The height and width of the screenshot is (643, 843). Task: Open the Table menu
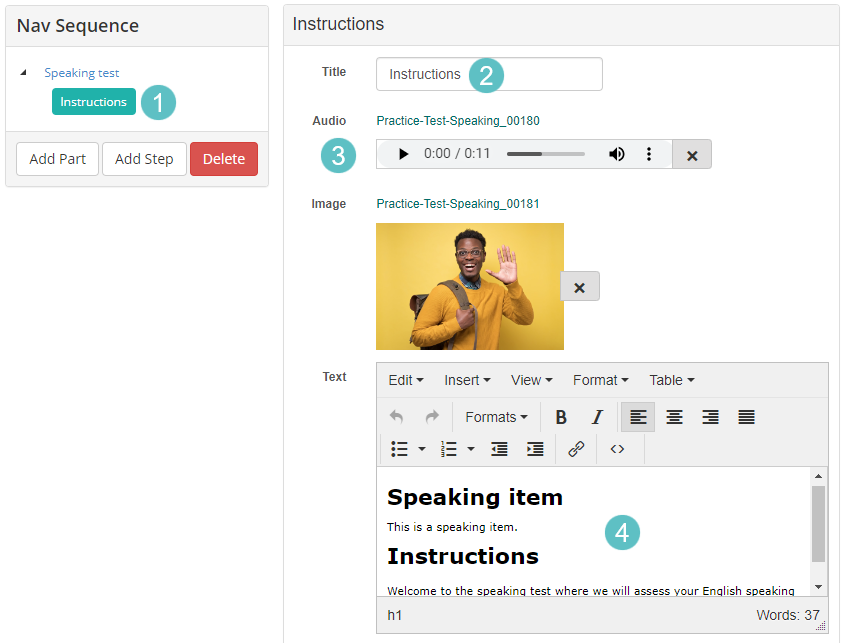click(x=671, y=380)
